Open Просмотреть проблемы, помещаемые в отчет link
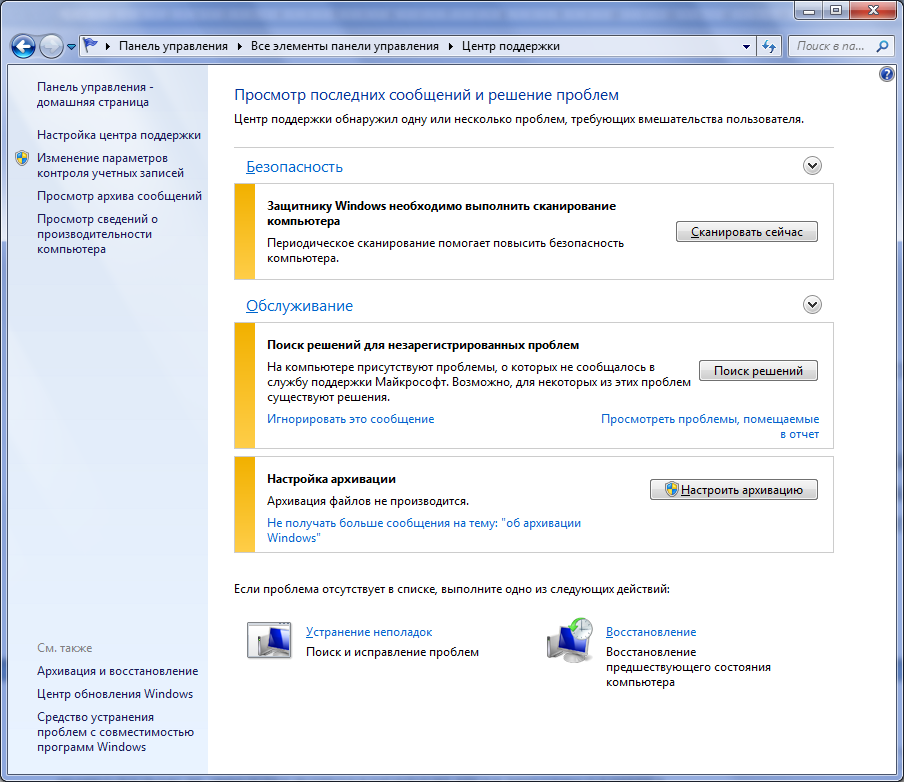This screenshot has height=782, width=904. [710, 426]
